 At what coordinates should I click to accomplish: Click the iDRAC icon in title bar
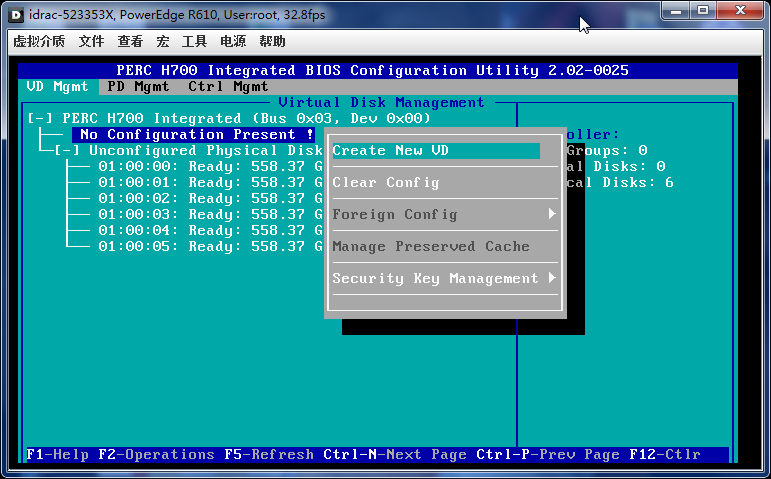click(16, 15)
